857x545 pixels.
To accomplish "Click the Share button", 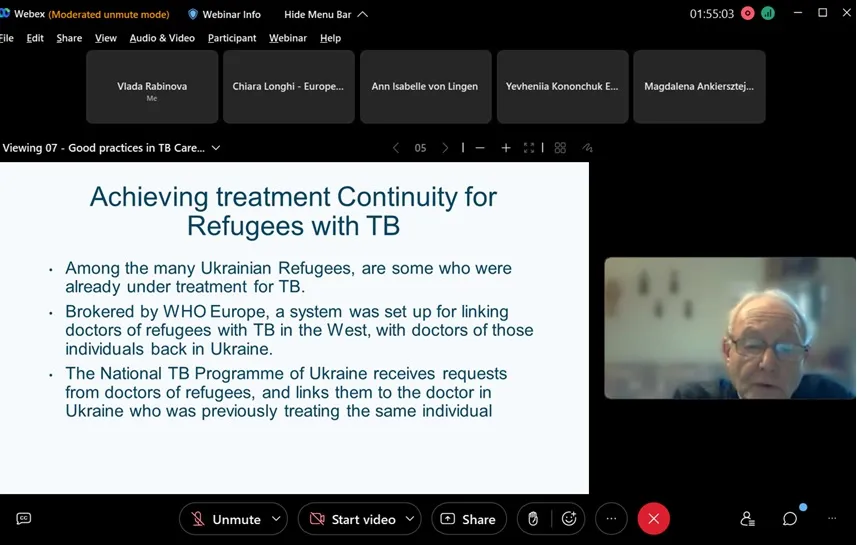I will click(x=469, y=519).
